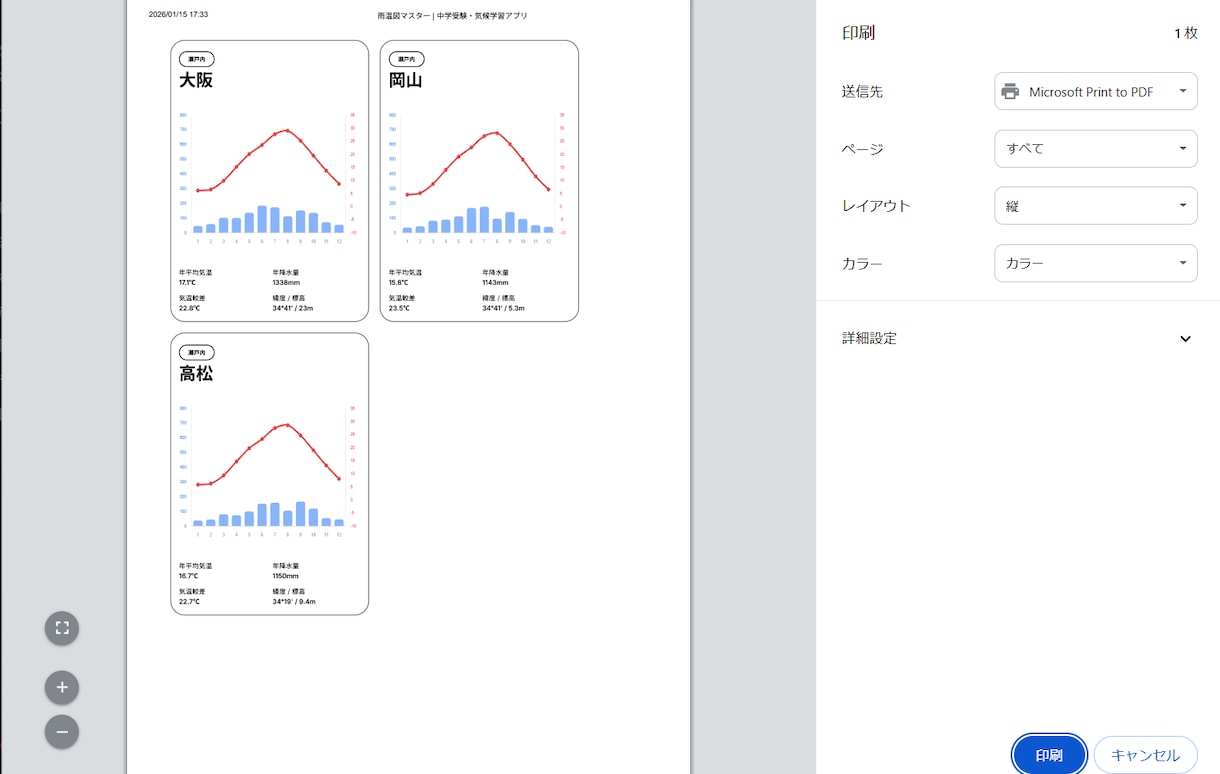Select the 大阪 title in preview
This screenshot has width=1220, height=774.
(196, 81)
